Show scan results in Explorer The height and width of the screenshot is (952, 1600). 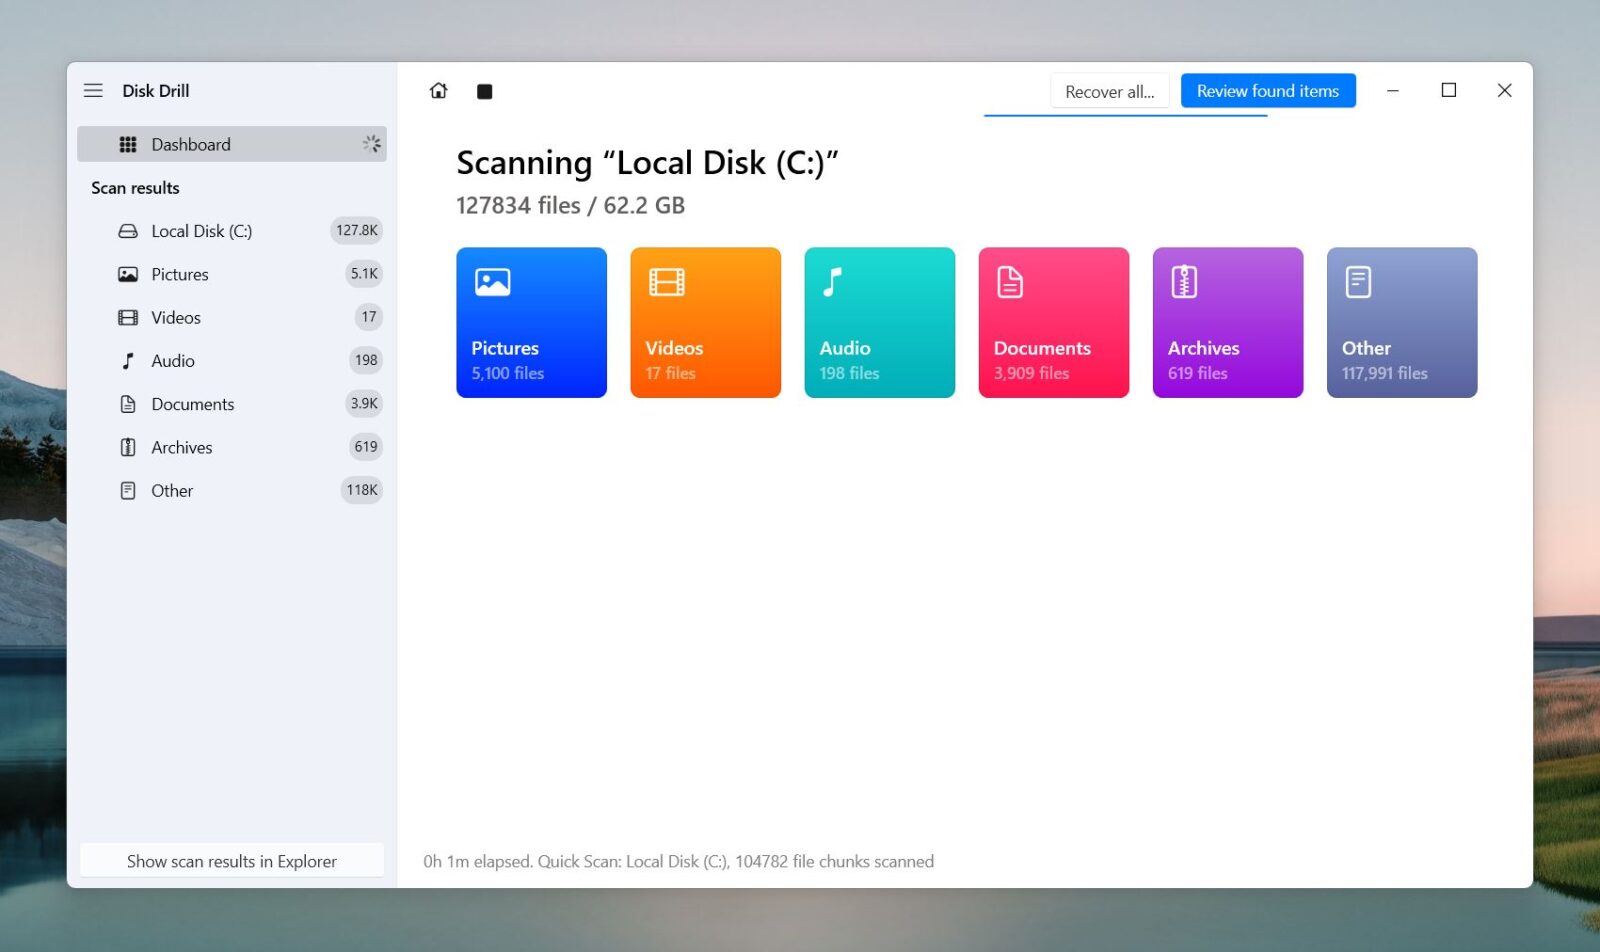[x=231, y=860]
